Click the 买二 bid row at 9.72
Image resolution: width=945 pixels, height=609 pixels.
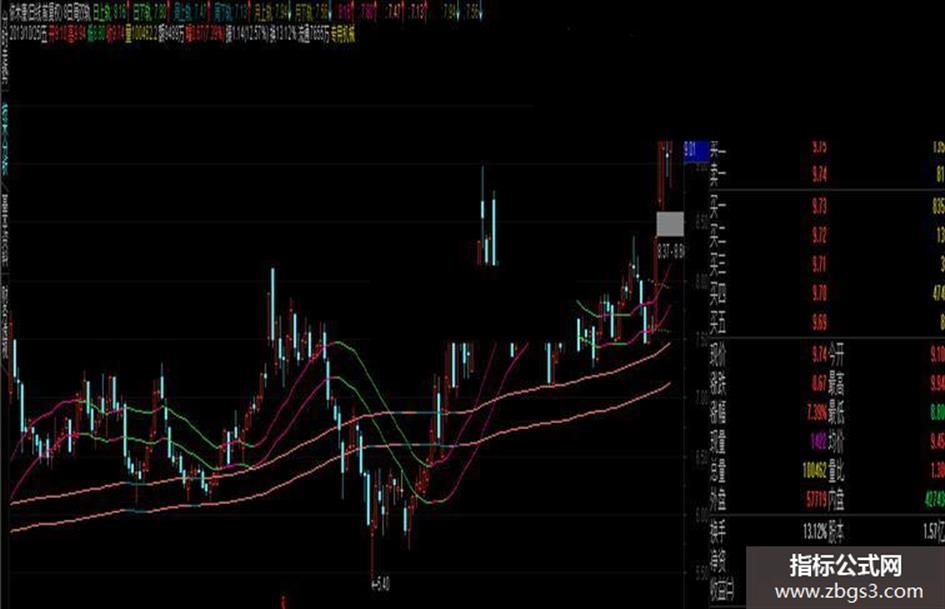(826, 235)
